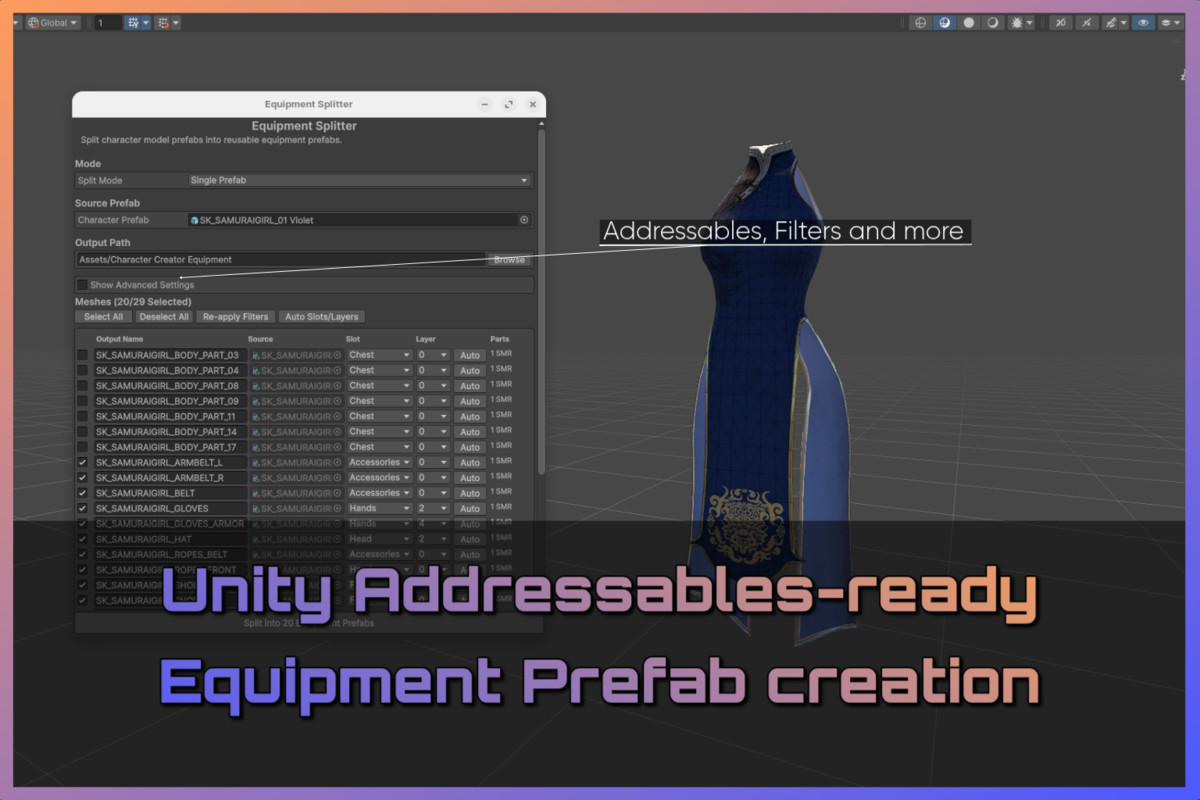Select the shaded draw mode icon
The image size is (1200, 800).
[x=945, y=22]
